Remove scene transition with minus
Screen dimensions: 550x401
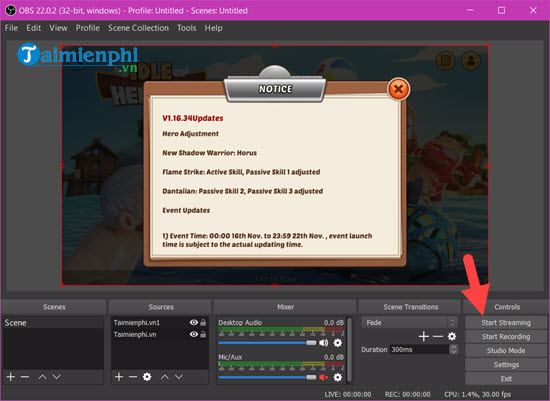click(438, 336)
